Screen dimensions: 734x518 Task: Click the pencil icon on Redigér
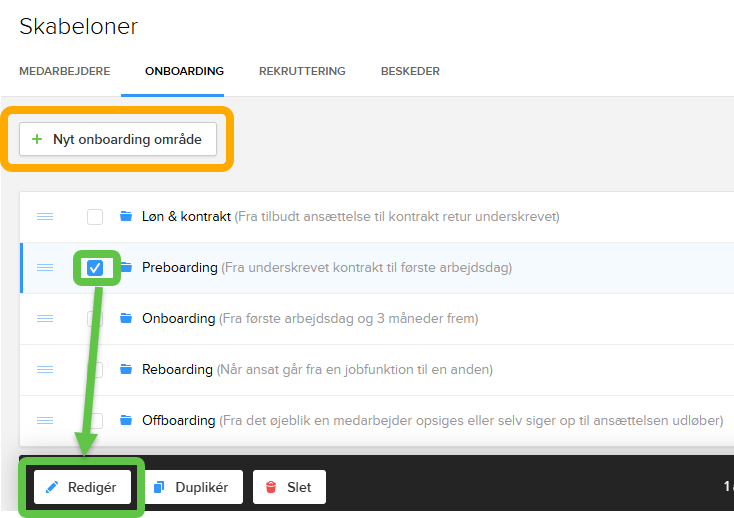(51, 487)
